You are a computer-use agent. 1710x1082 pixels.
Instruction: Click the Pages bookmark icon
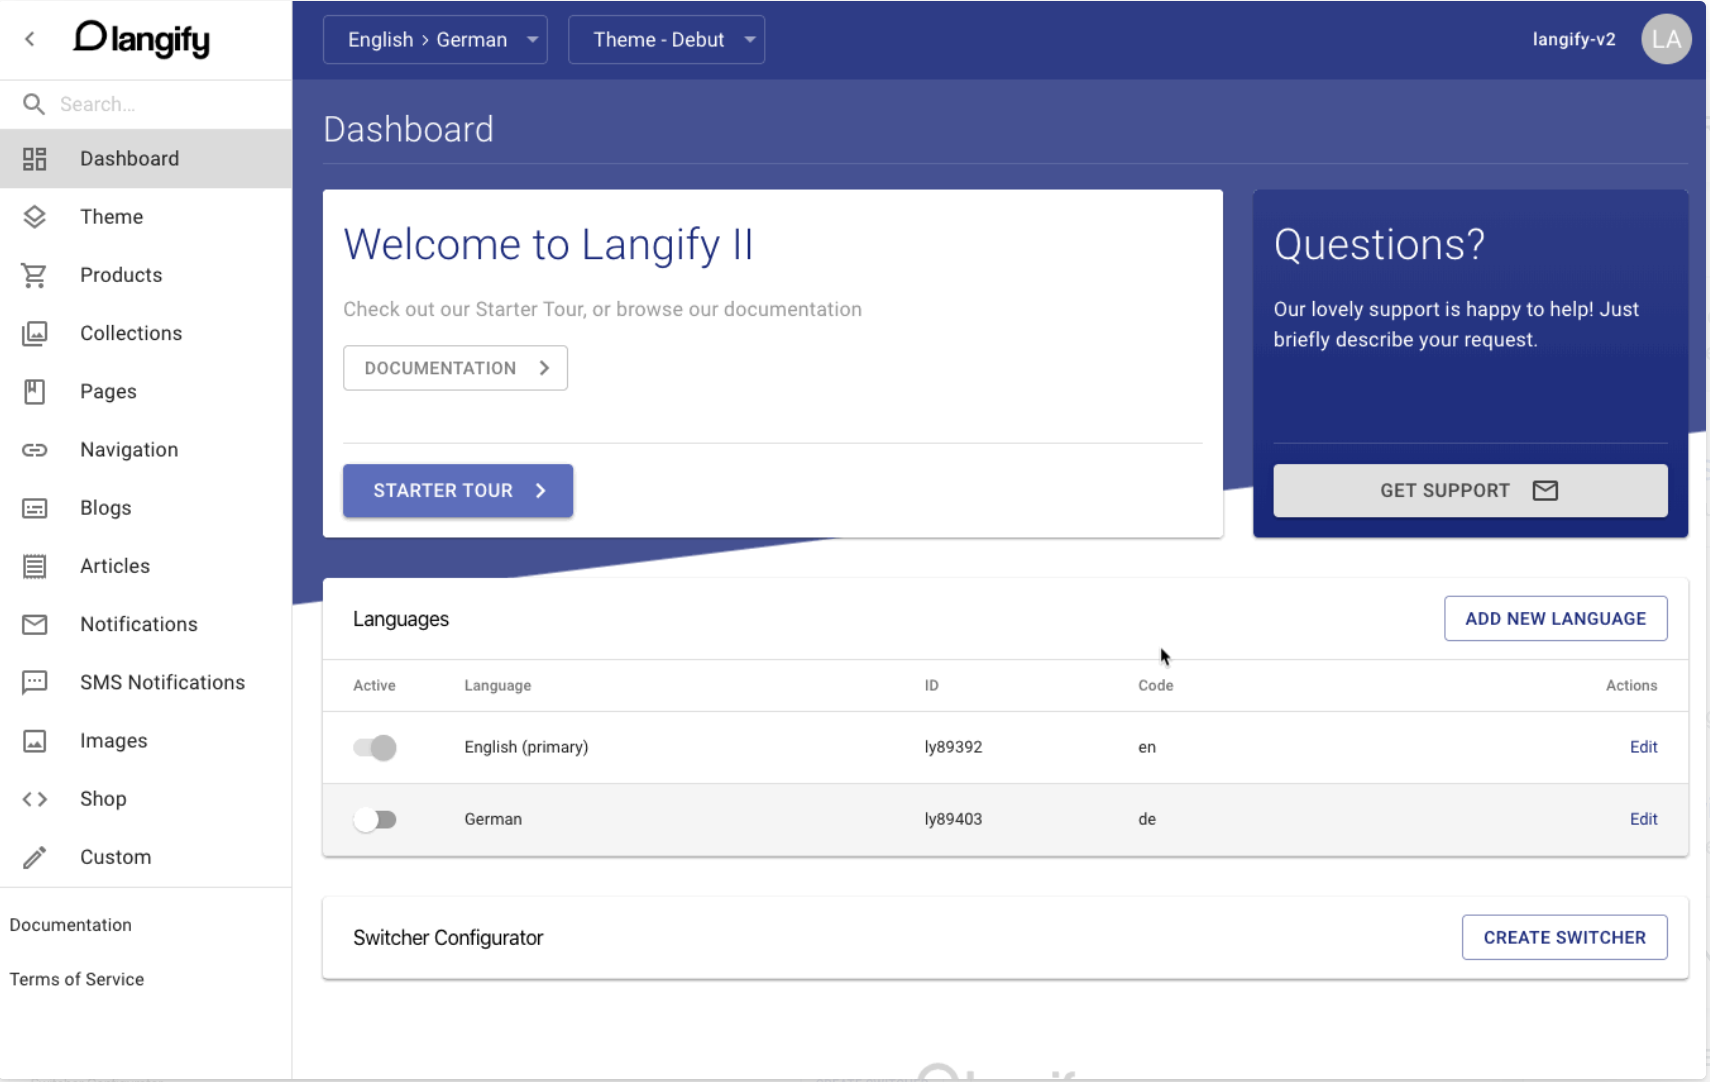tap(35, 392)
